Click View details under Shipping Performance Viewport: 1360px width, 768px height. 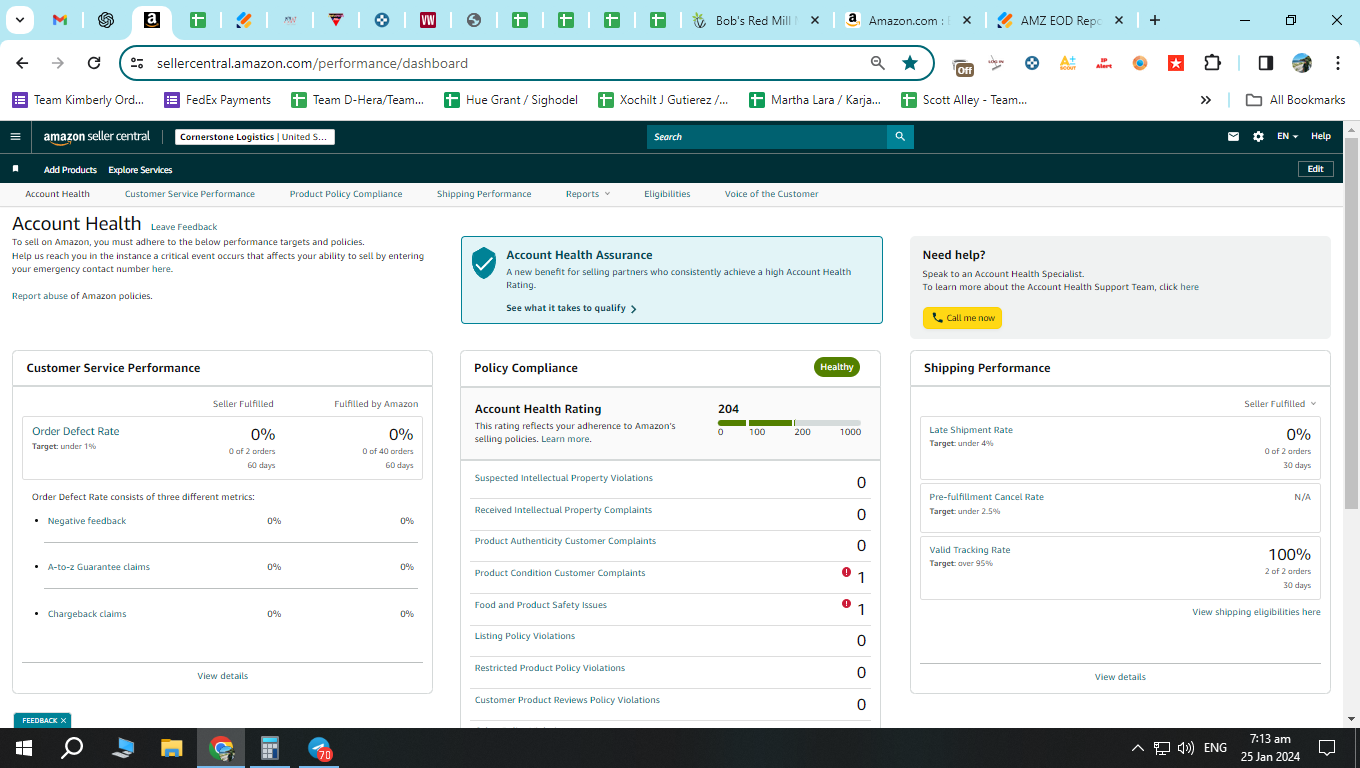pos(1120,677)
